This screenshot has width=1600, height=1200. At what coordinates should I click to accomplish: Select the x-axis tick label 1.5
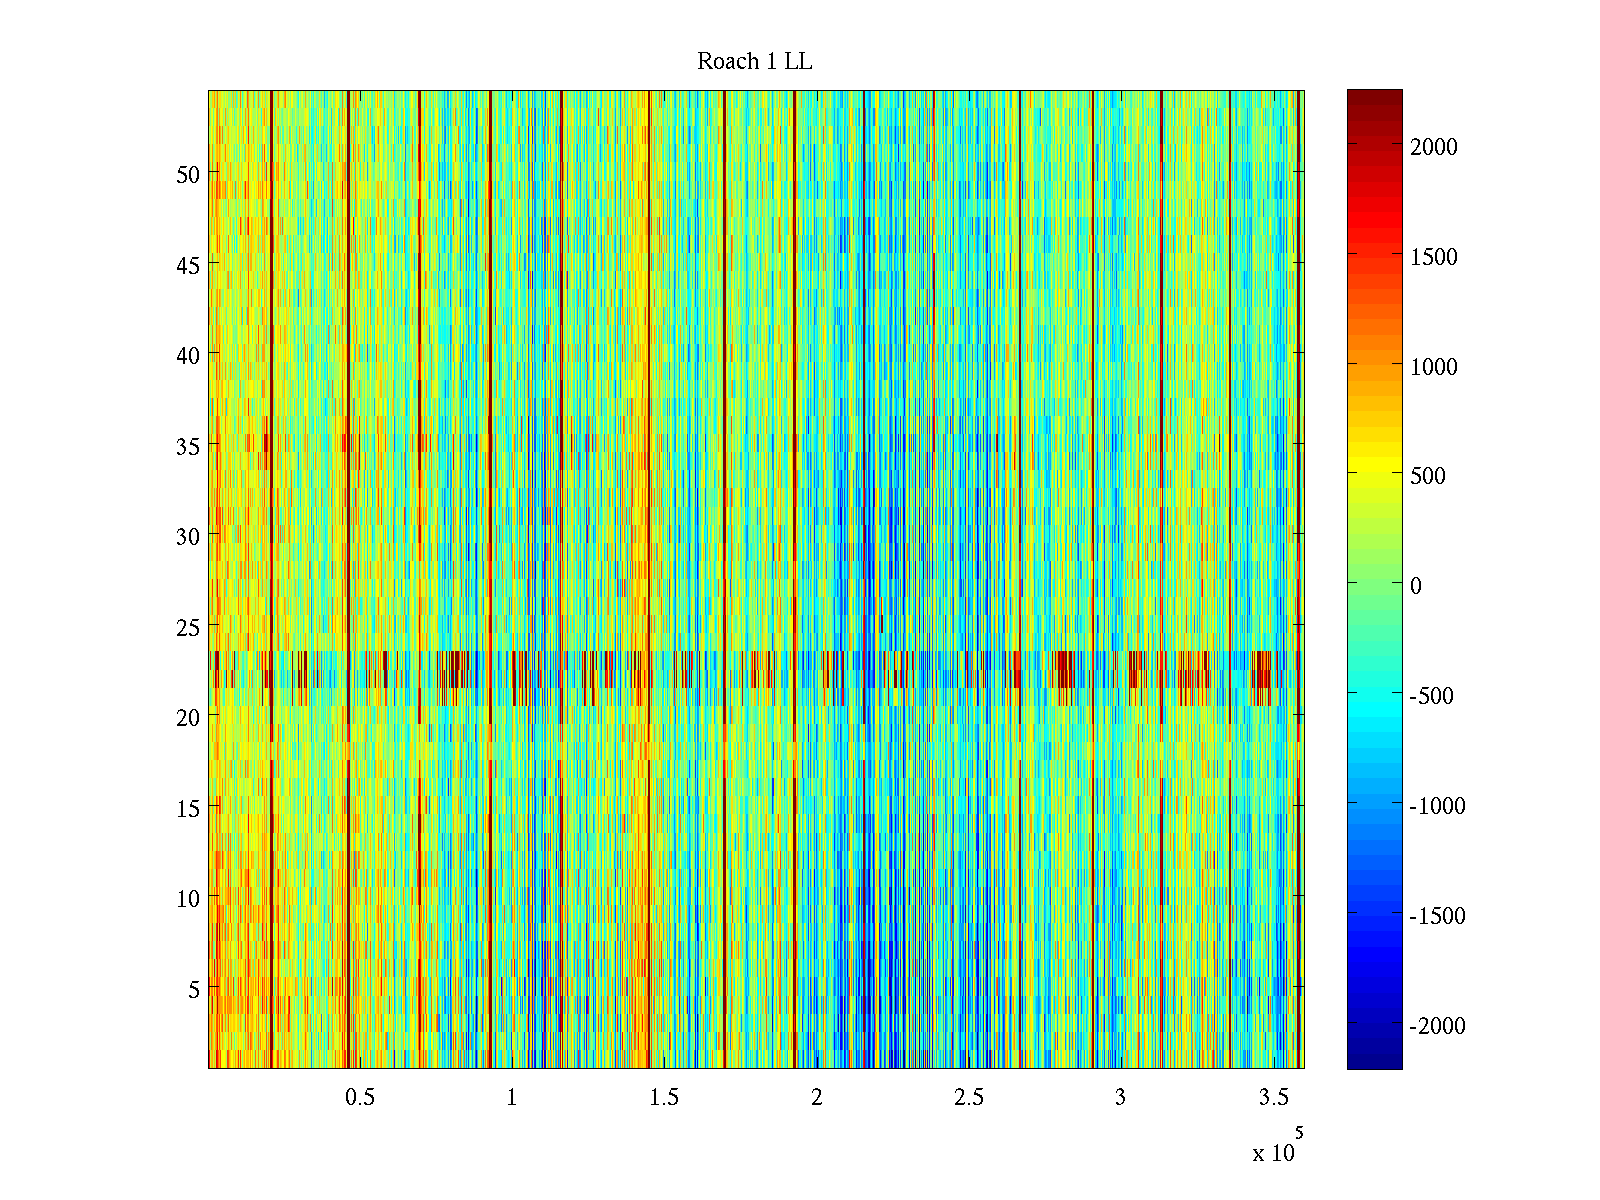tap(664, 1098)
